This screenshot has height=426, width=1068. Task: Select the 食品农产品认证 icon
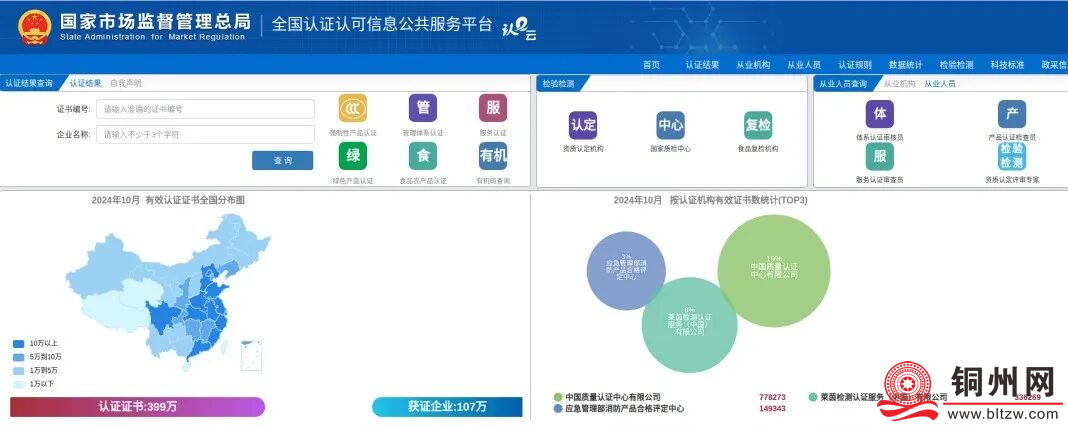click(x=422, y=156)
